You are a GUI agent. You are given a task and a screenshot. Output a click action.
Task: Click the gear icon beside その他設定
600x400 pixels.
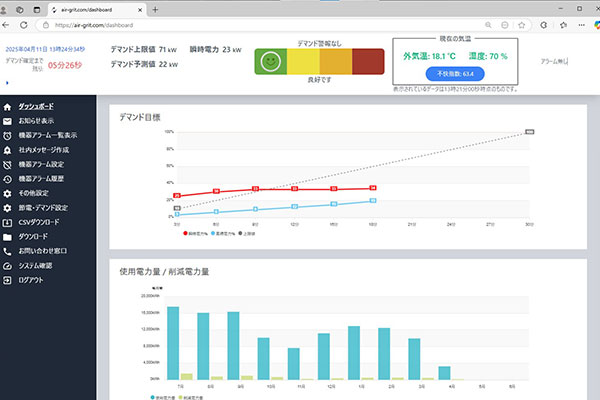(x=8, y=193)
